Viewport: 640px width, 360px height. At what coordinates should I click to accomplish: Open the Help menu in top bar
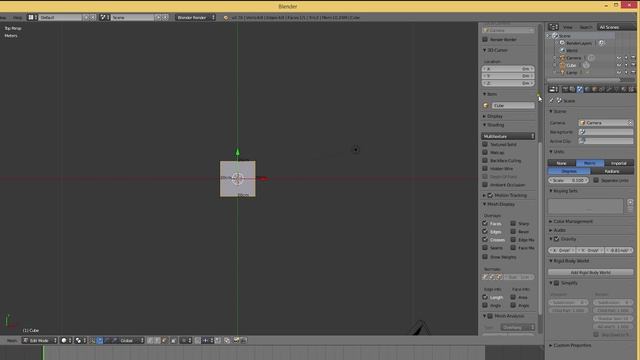(x=18, y=18)
